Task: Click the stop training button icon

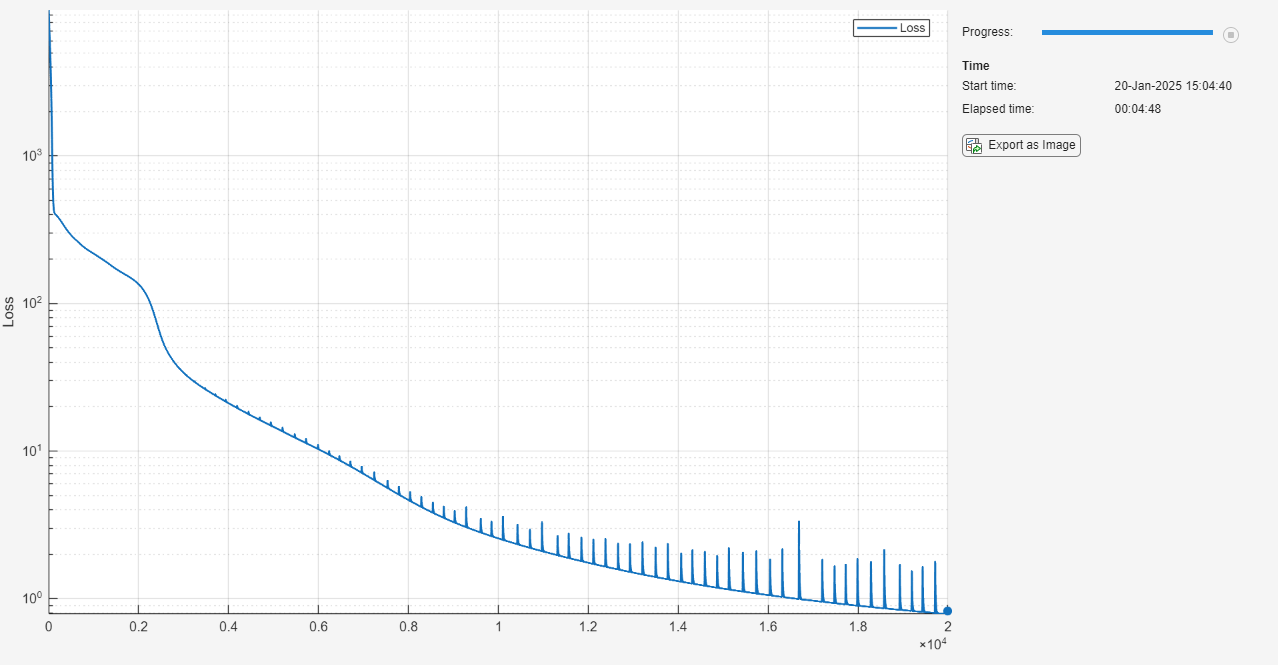Action: (1231, 35)
